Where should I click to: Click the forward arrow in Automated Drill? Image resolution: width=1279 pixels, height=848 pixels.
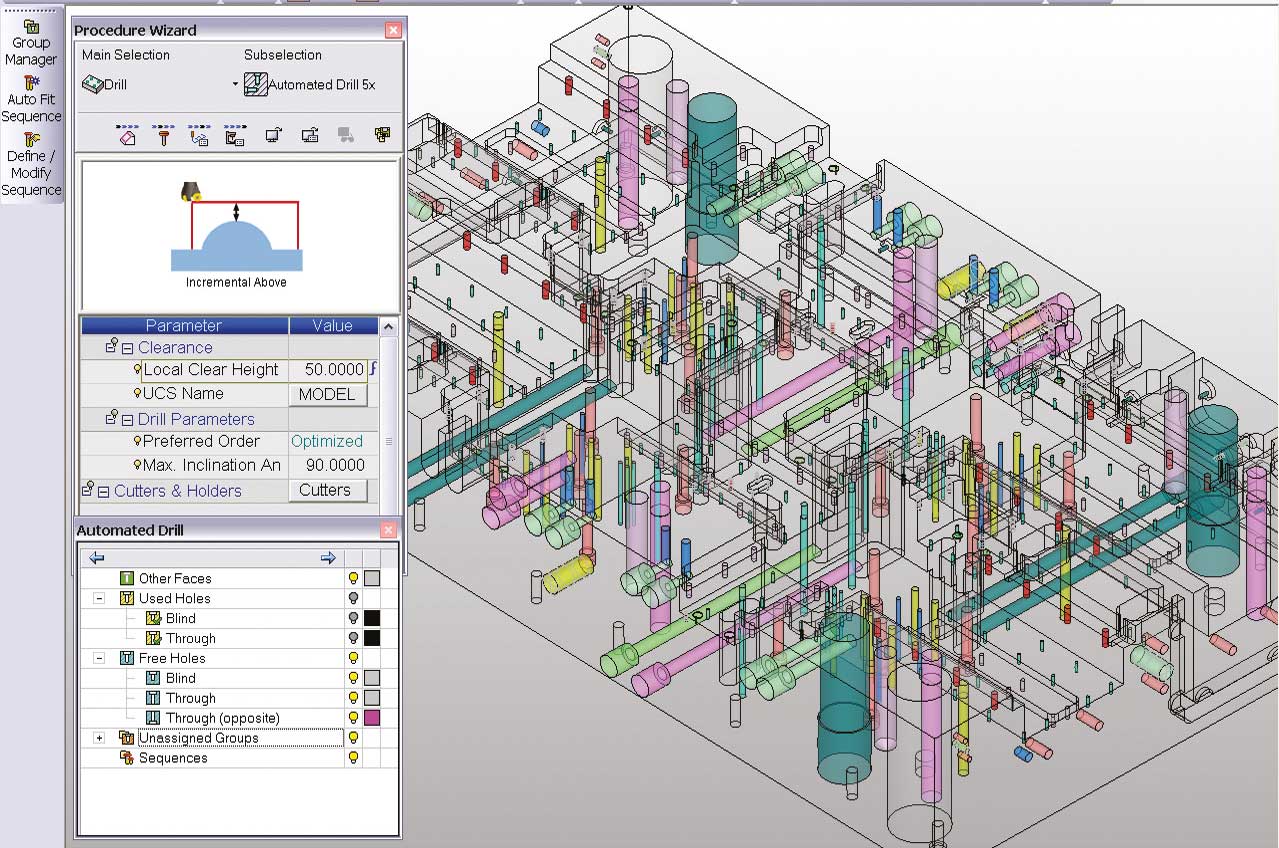[327, 558]
